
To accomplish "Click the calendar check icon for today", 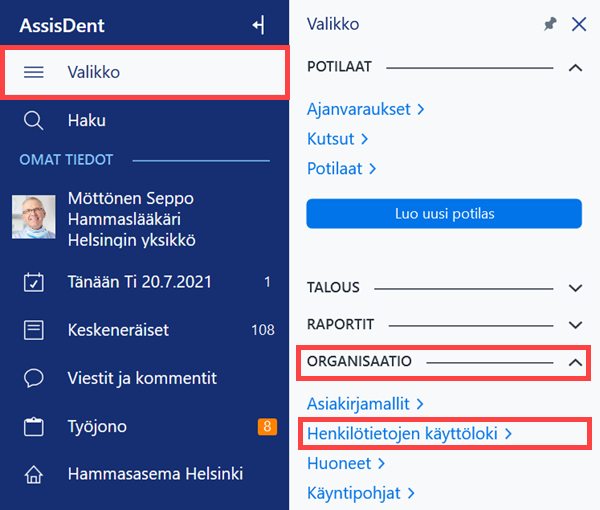I will (x=34, y=282).
